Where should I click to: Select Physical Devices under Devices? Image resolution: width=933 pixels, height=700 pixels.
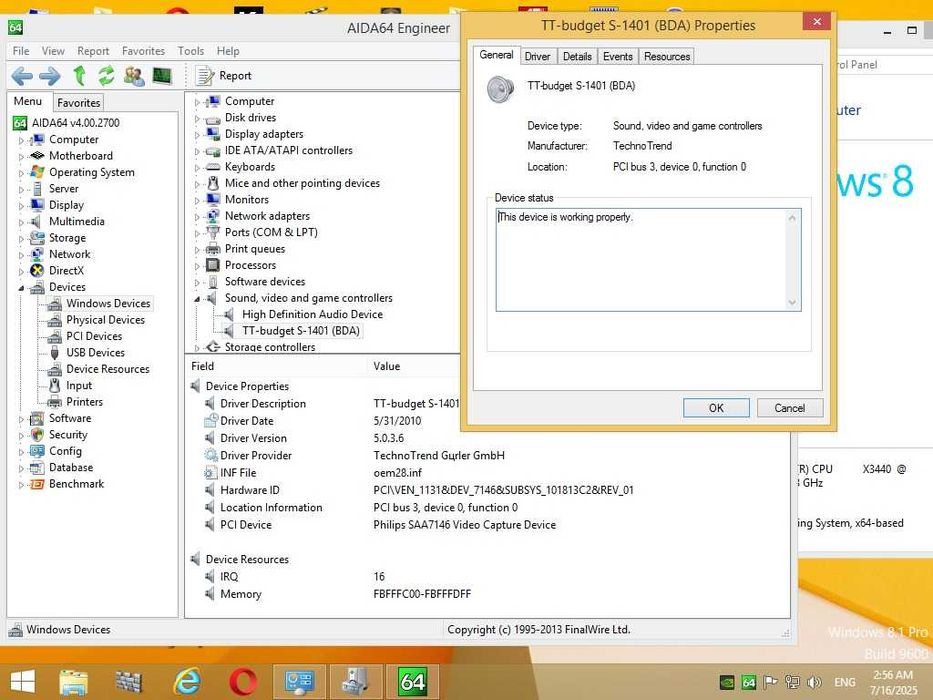click(x=105, y=320)
